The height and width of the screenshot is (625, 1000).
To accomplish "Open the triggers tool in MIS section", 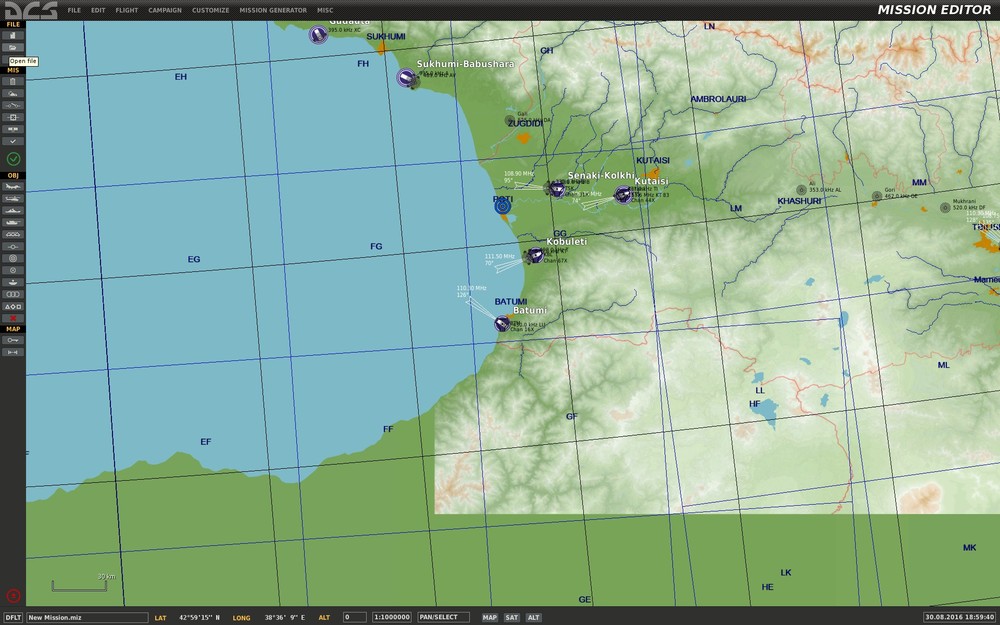I will pos(13,105).
